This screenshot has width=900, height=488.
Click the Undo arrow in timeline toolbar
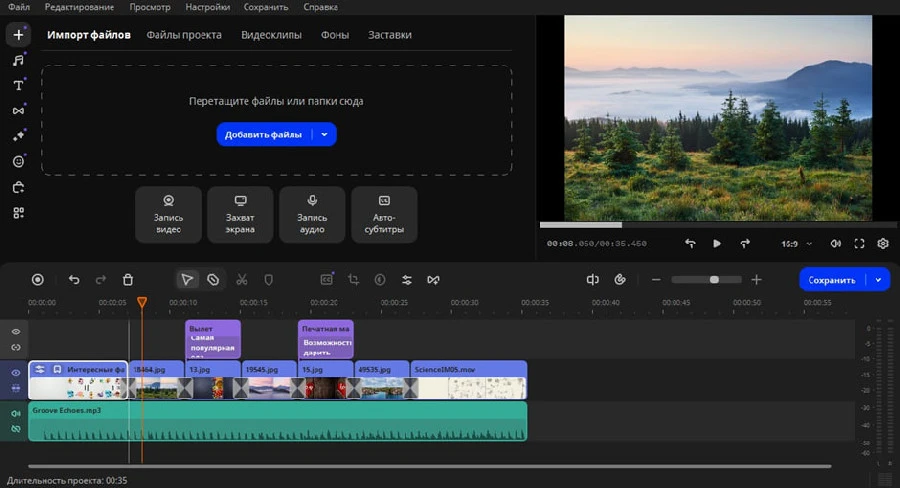(74, 280)
